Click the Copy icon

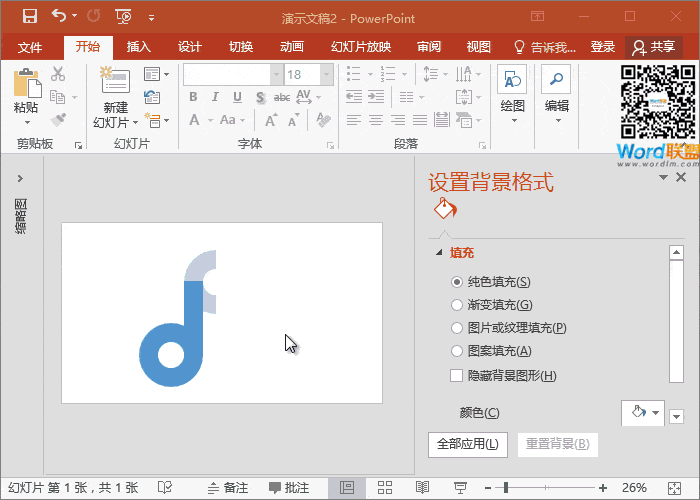[x=58, y=97]
